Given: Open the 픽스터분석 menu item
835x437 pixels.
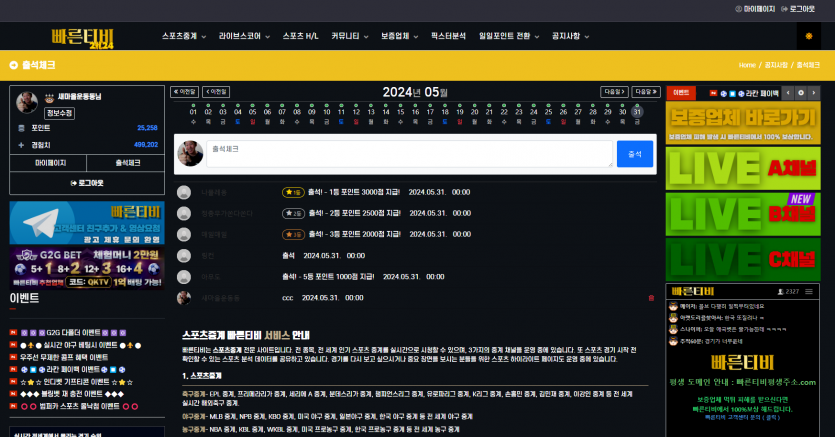Looking at the screenshot, I should (448, 36).
